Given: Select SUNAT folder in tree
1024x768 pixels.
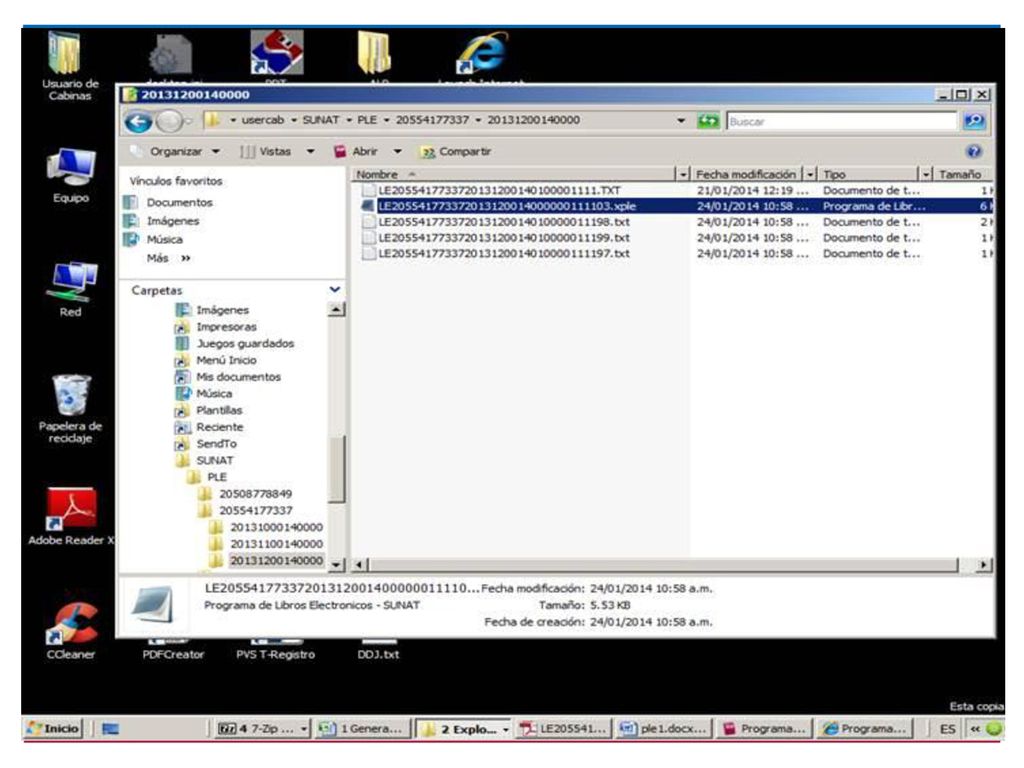Looking at the screenshot, I should point(214,460).
